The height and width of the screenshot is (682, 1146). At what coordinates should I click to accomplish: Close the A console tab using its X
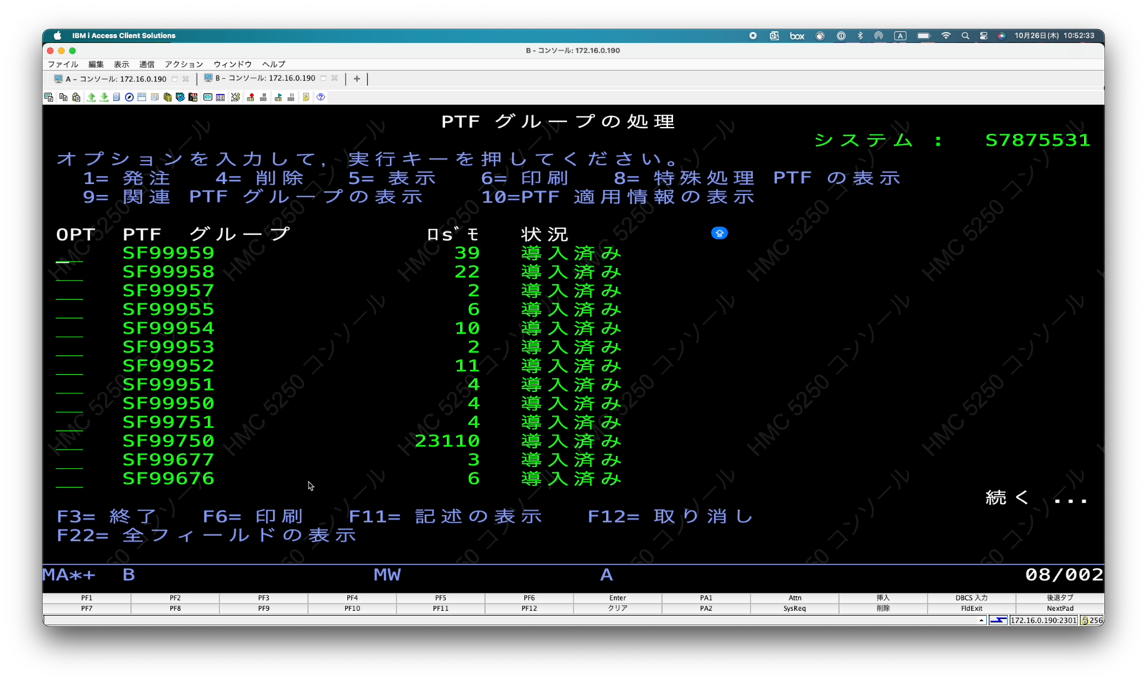186,78
